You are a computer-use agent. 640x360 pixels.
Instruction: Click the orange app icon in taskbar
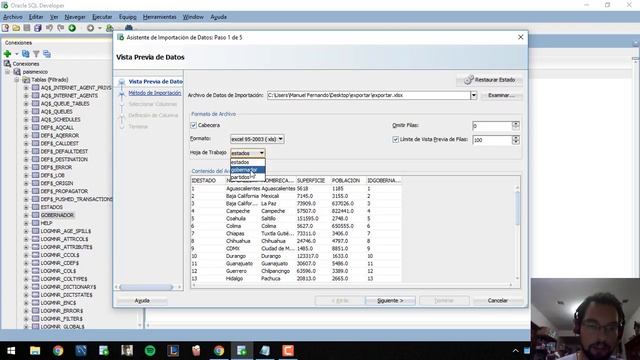click(288, 351)
